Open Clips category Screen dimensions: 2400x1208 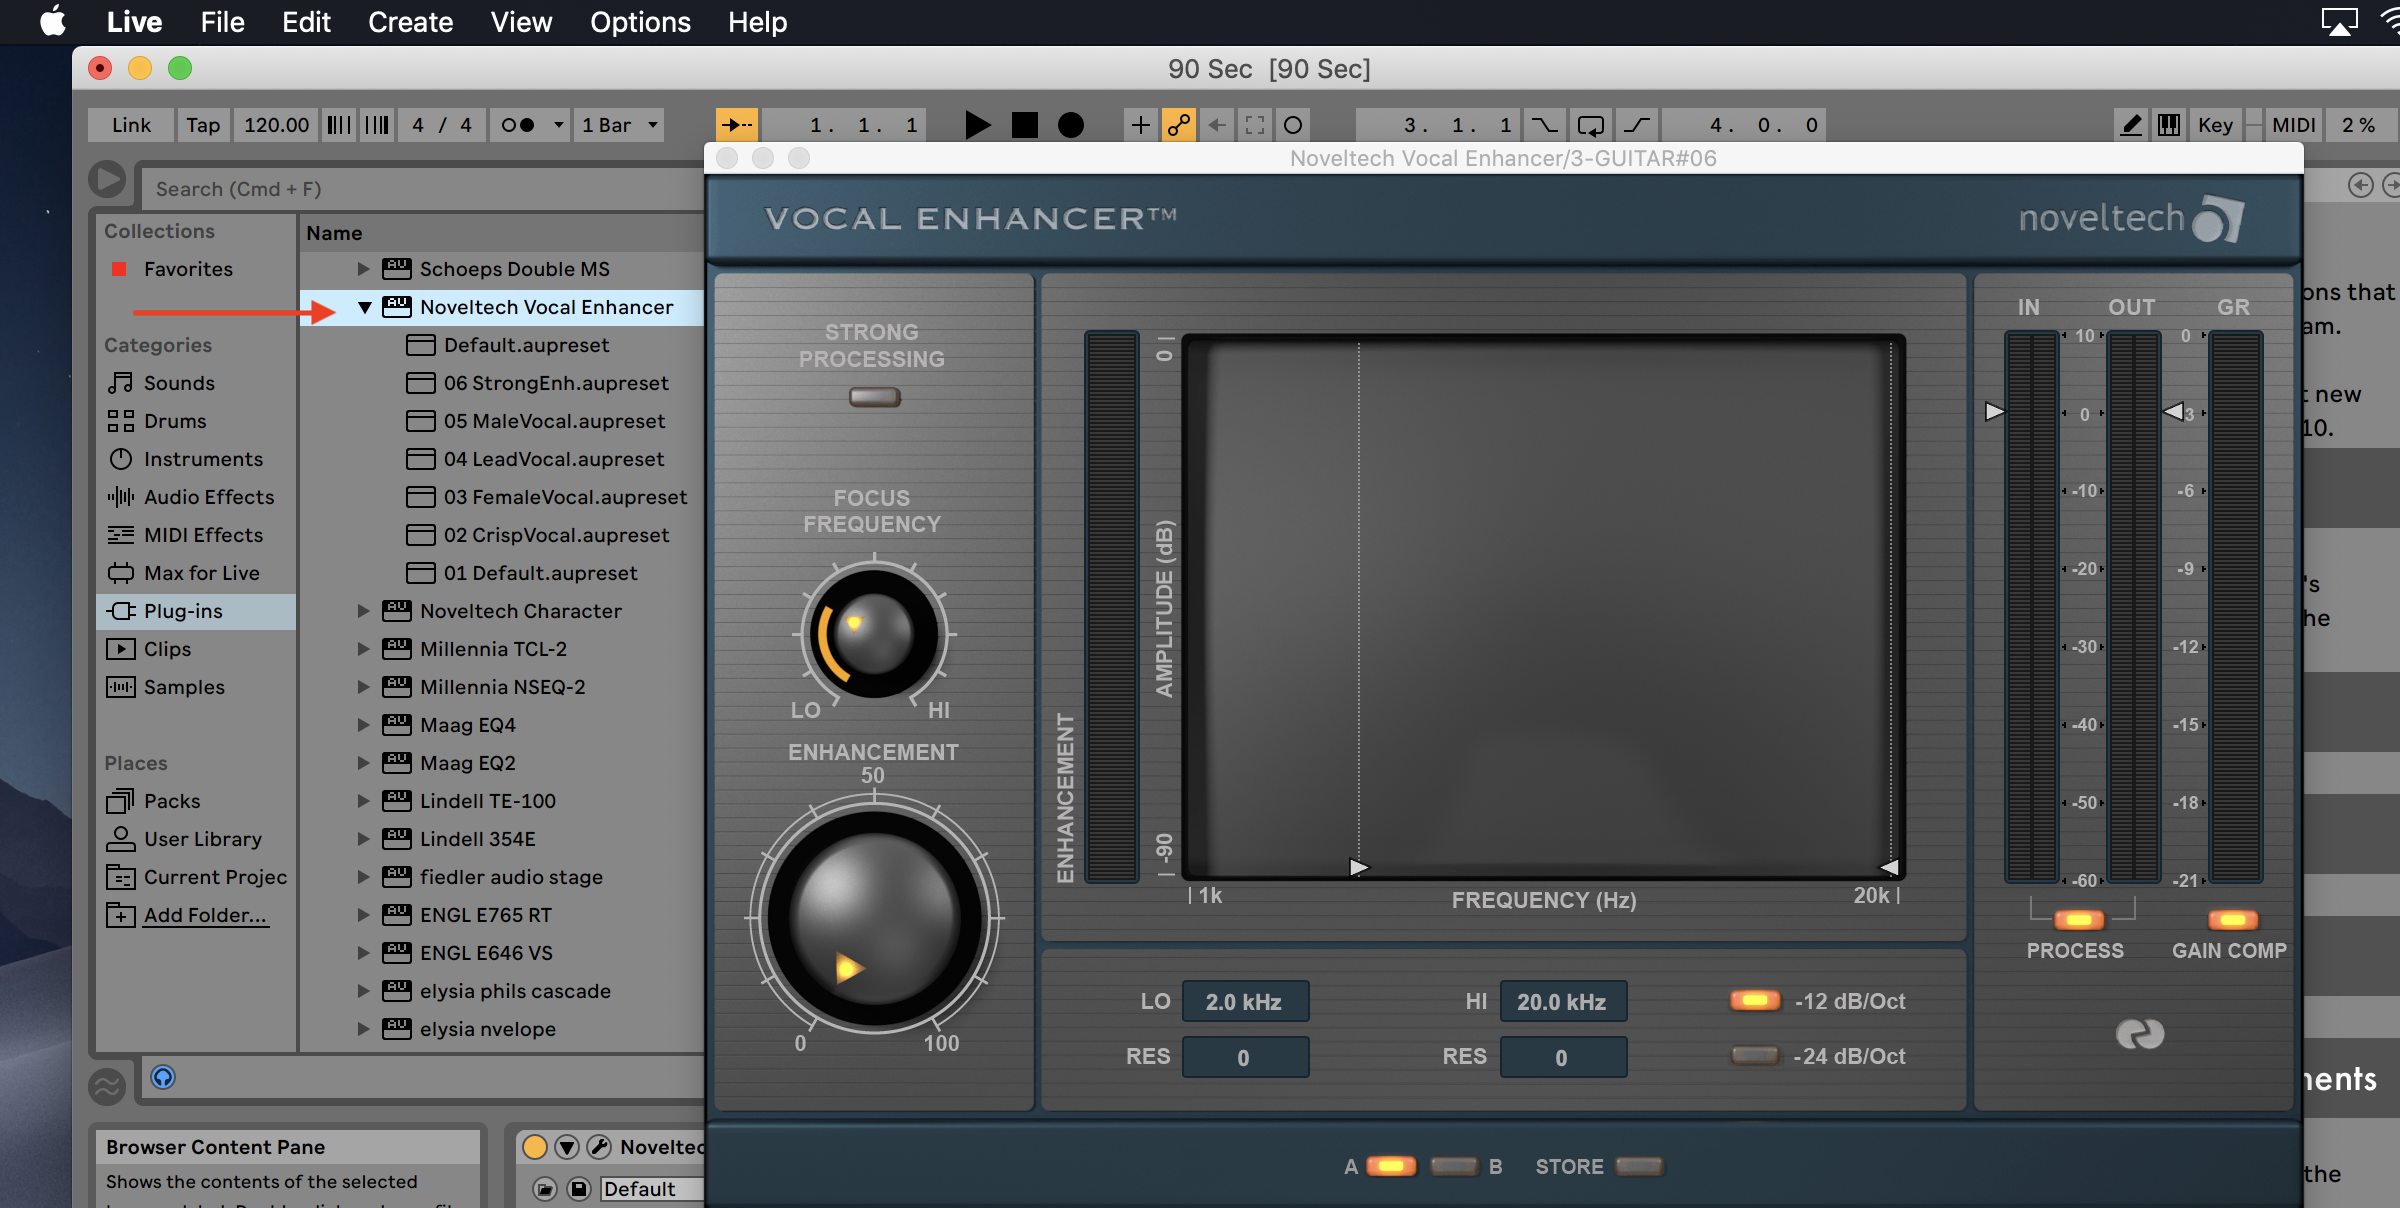pyautogui.click(x=167, y=649)
